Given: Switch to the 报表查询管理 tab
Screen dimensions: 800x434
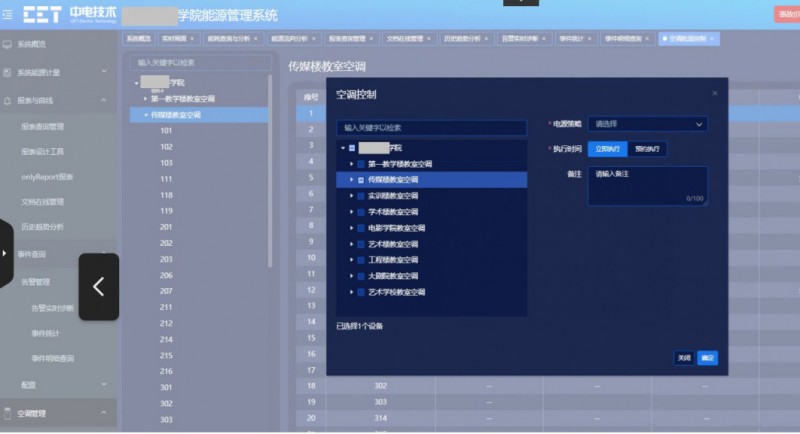Looking at the screenshot, I should (x=347, y=39).
